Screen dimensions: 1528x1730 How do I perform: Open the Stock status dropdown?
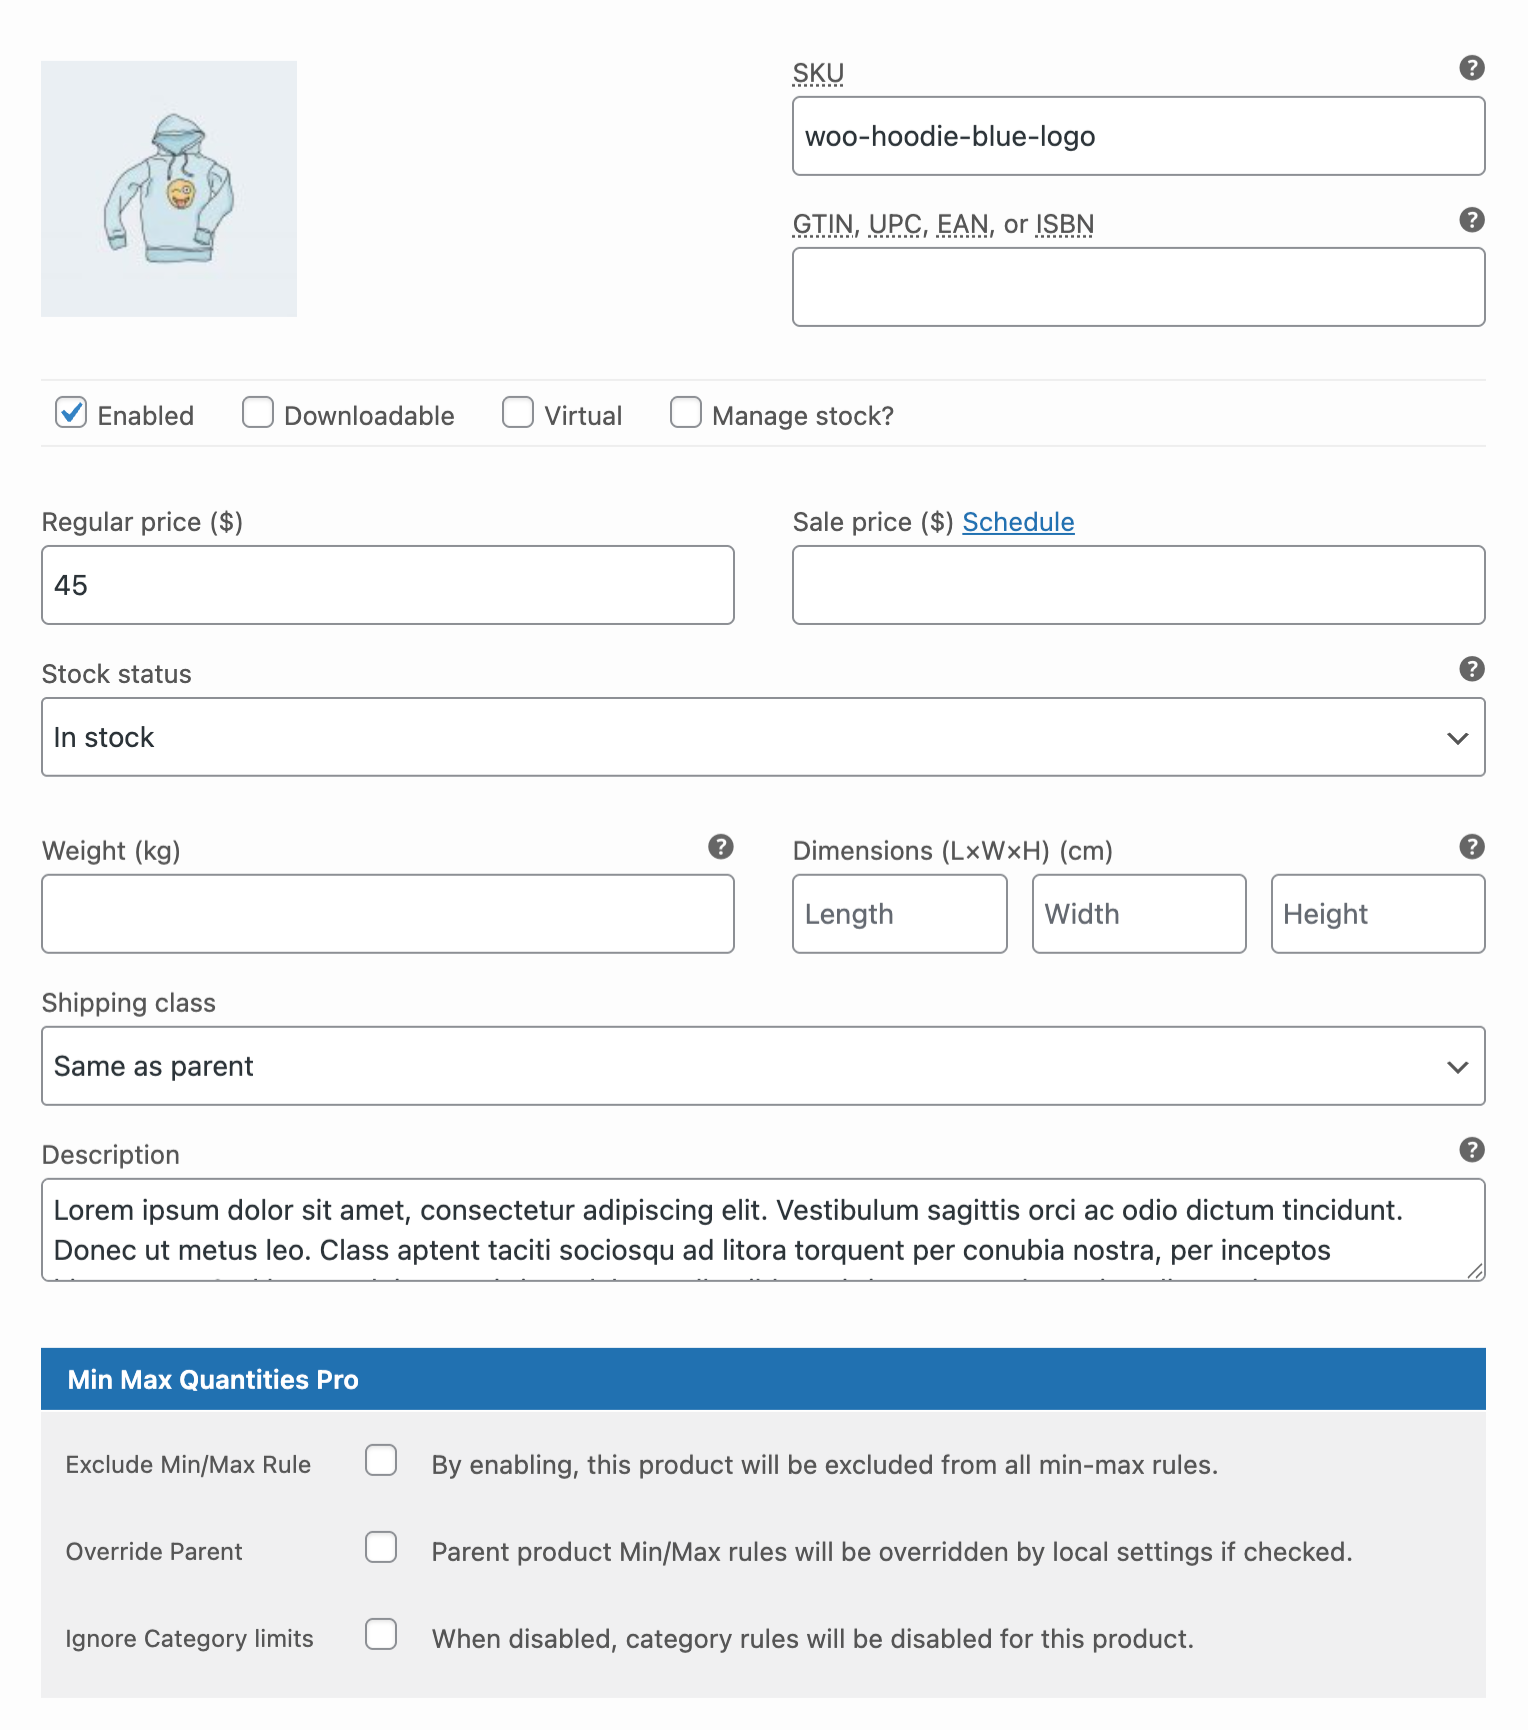pos(763,737)
